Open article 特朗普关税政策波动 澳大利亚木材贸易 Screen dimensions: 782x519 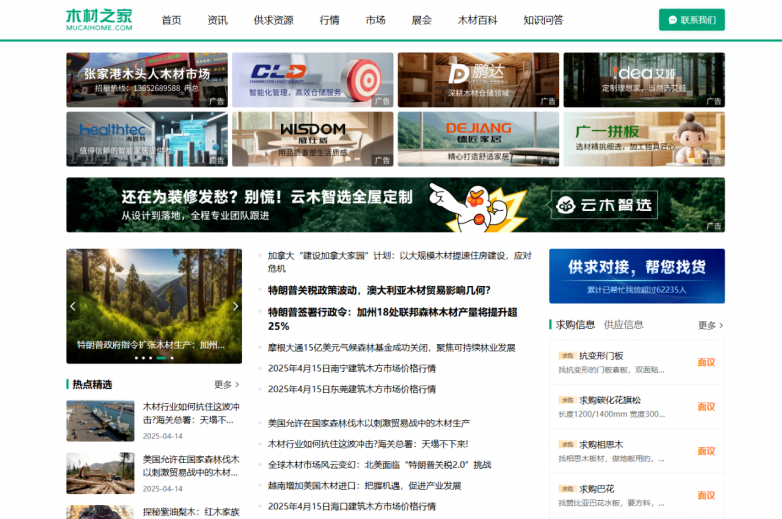click(x=379, y=290)
